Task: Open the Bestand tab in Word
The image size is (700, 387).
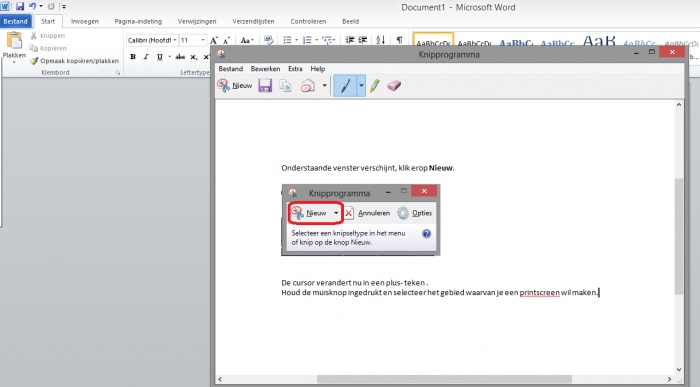Action: (16, 21)
